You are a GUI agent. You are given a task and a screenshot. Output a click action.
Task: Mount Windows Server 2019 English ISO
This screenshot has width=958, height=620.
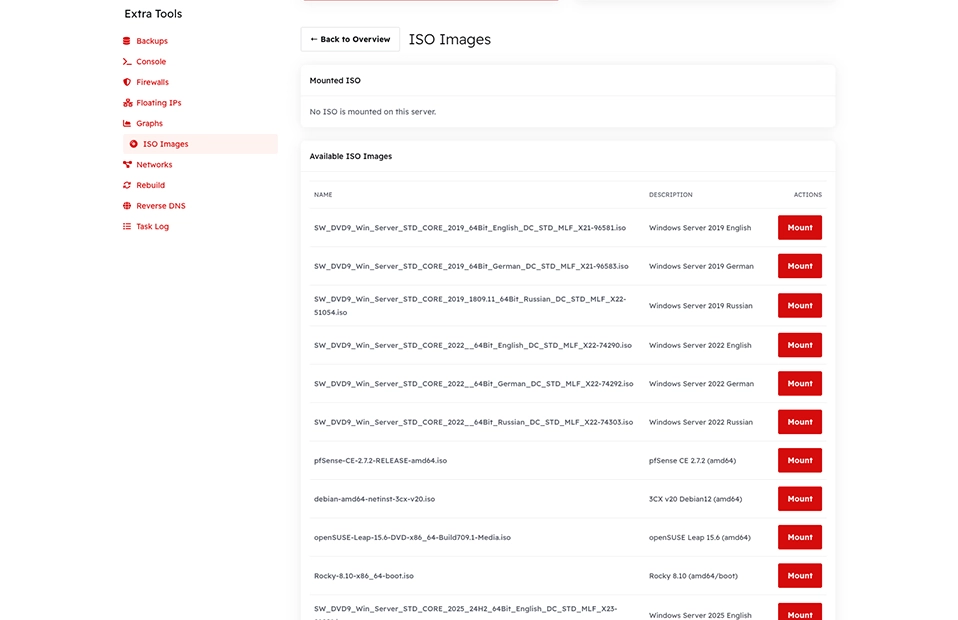click(x=799, y=227)
